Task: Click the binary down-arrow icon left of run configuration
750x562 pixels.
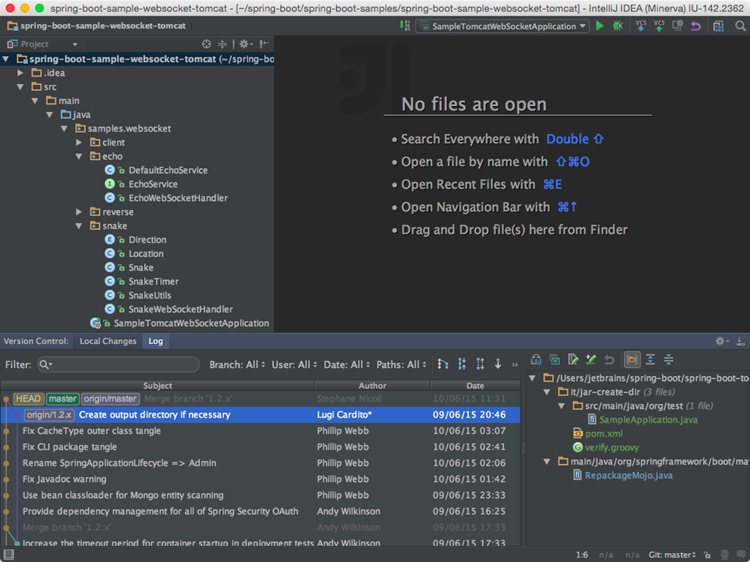Action: (x=405, y=26)
